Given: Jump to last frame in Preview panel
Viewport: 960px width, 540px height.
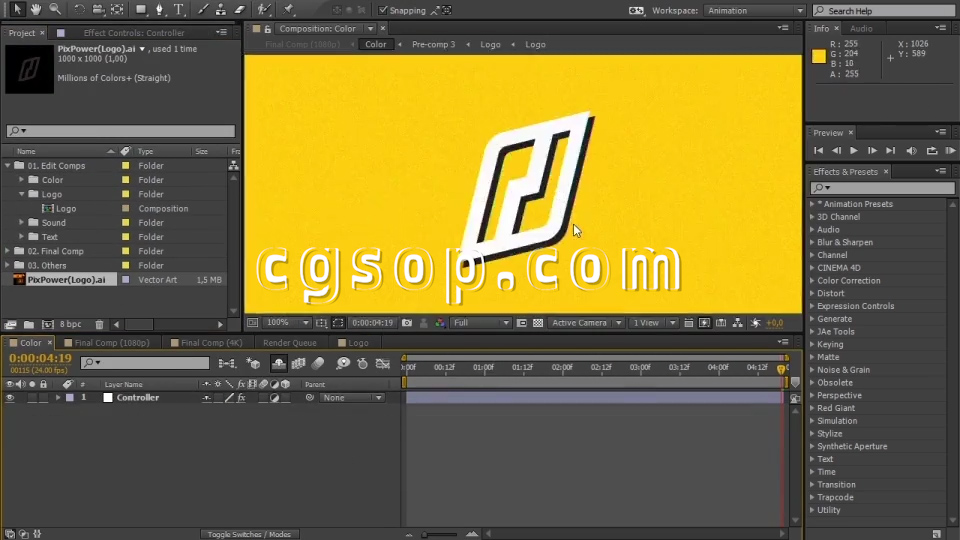Looking at the screenshot, I should [891, 151].
